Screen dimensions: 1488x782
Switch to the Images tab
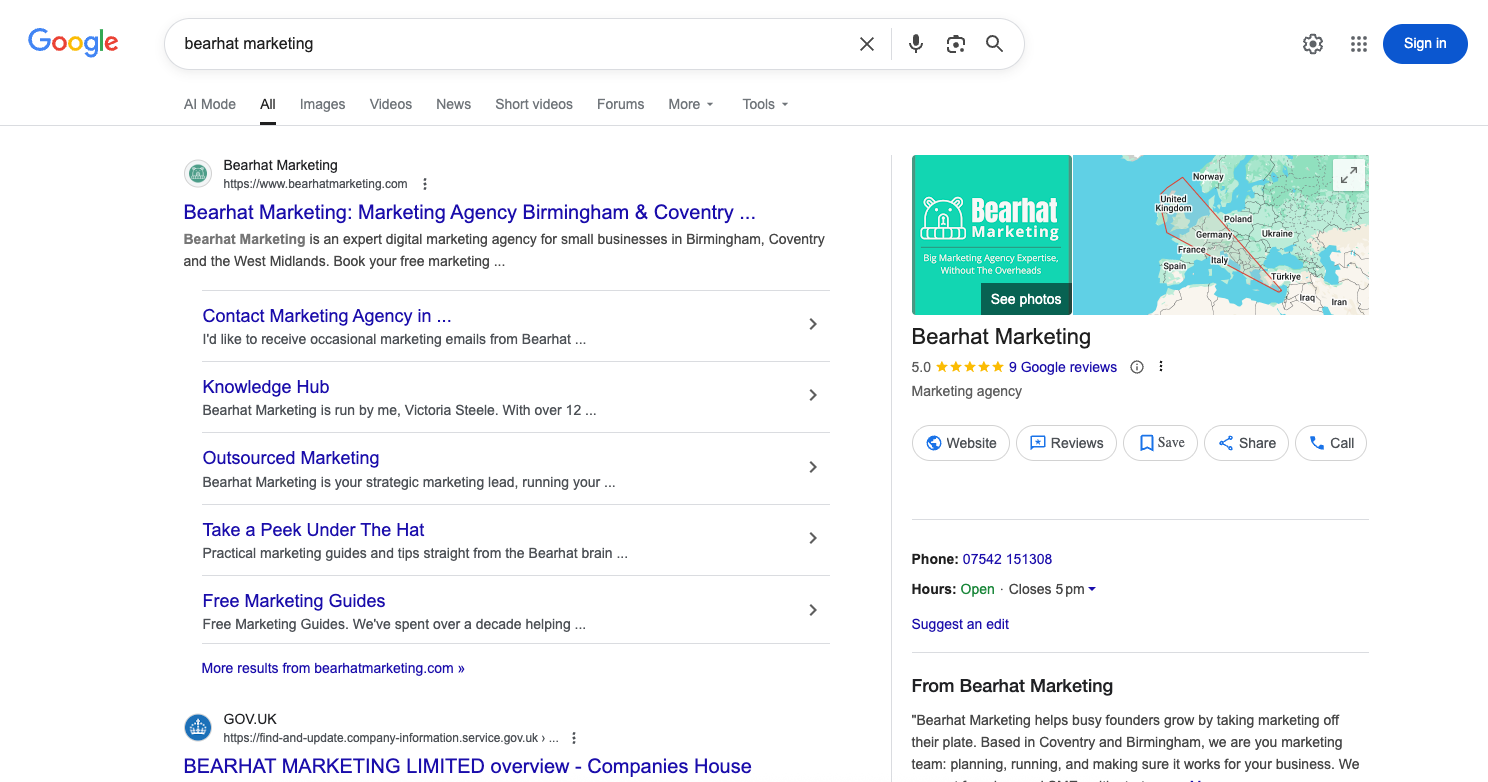tap(322, 104)
